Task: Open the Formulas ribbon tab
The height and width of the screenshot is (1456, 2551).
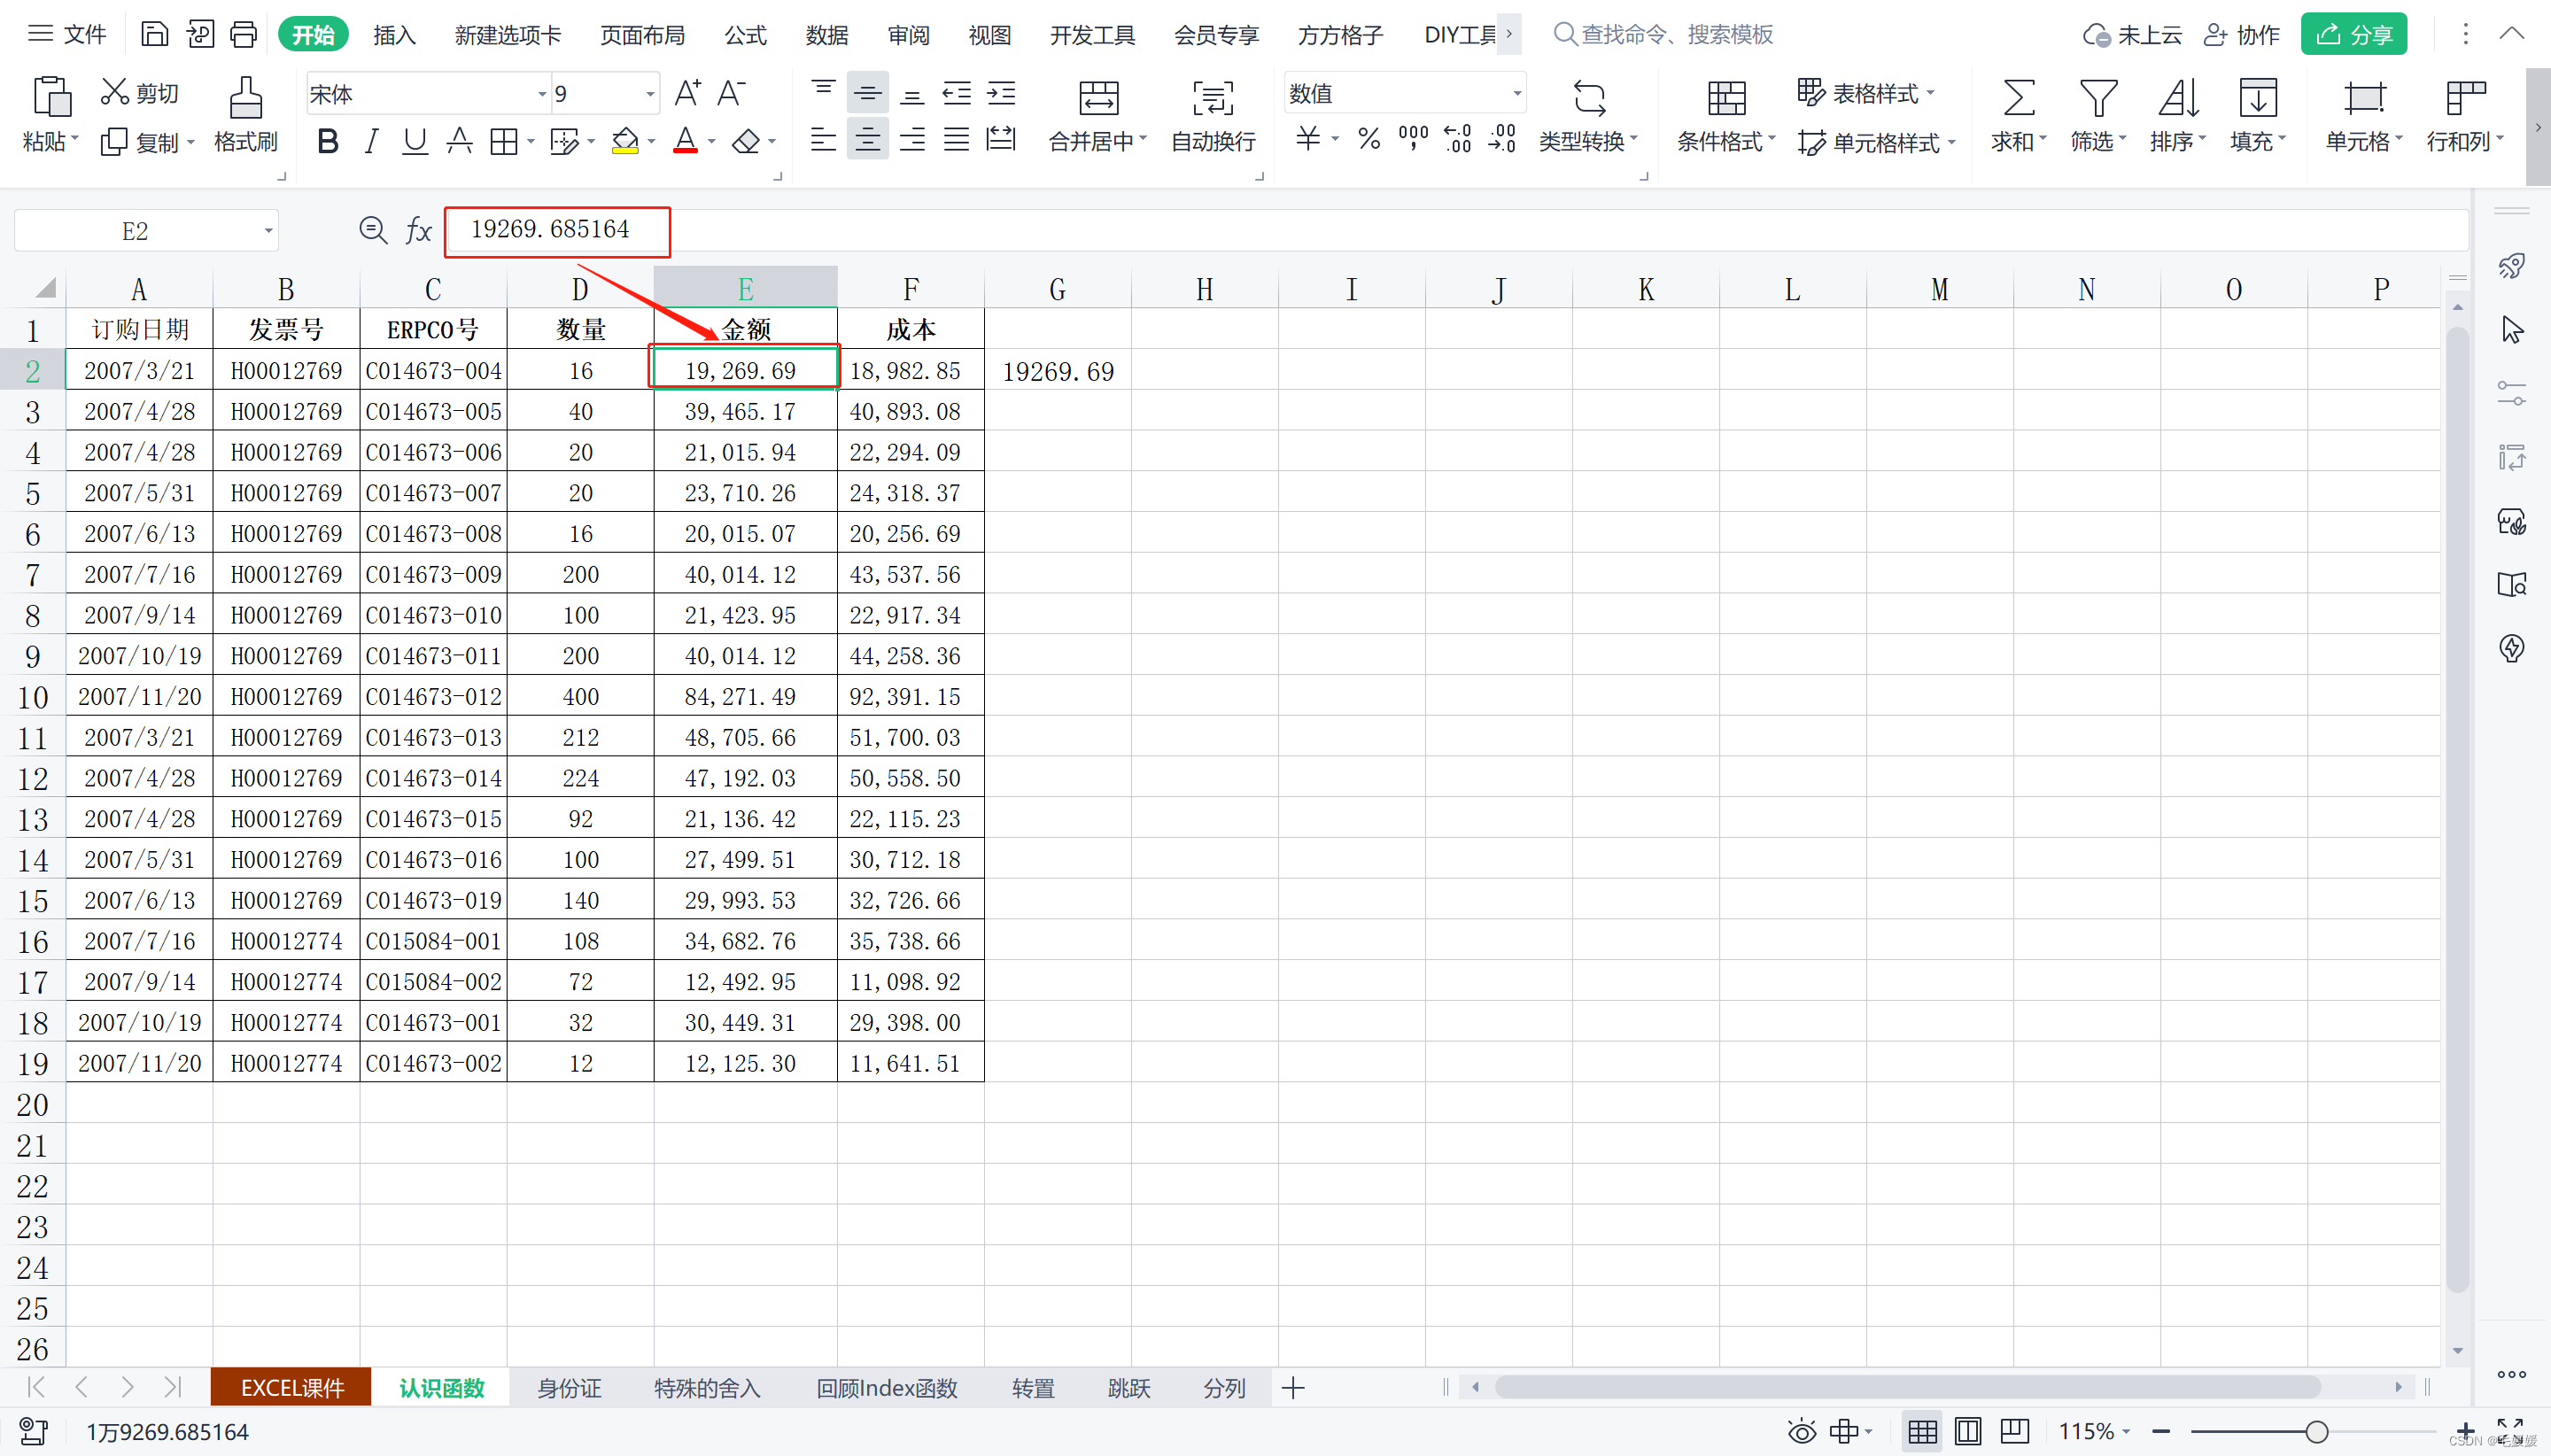Action: [x=745, y=35]
